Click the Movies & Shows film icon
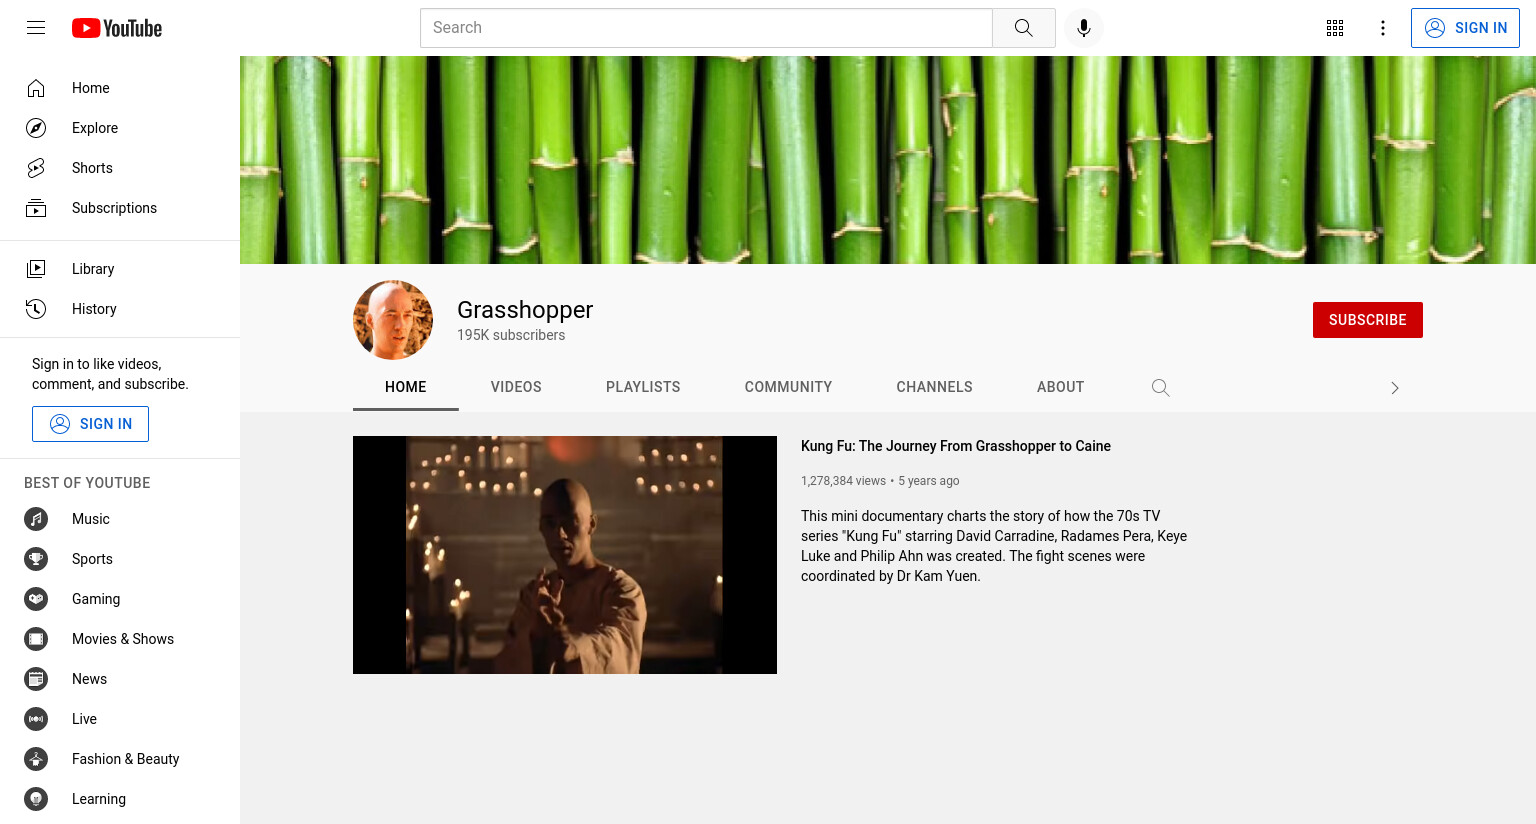Image resolution: width=1536 pixels, height=824 pixels. tap(36, 639)
